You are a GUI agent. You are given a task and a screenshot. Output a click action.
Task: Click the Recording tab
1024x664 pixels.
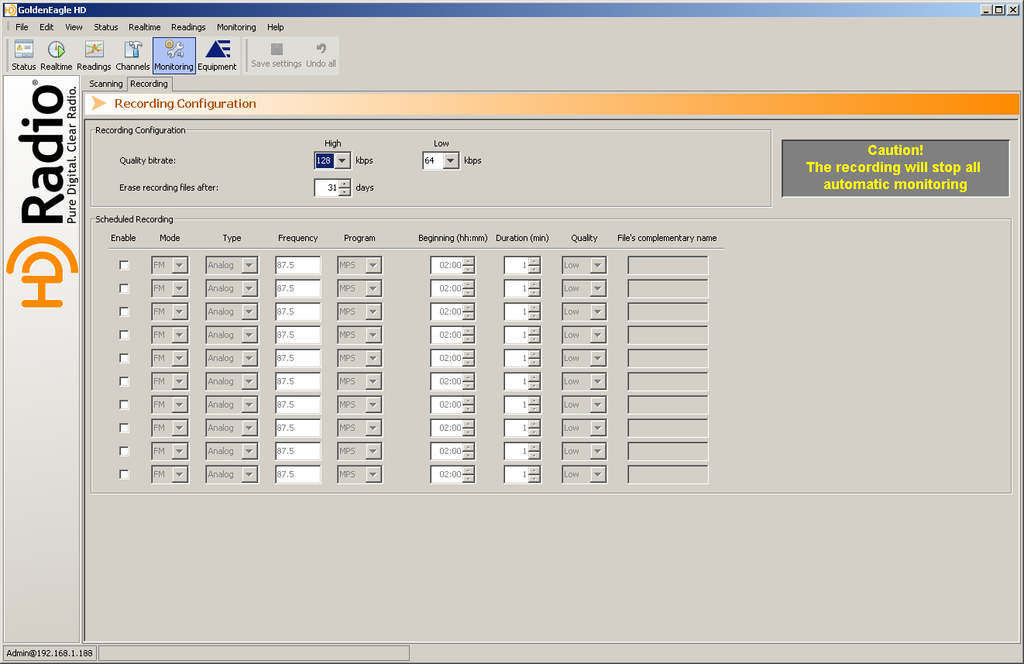[149, 84]
